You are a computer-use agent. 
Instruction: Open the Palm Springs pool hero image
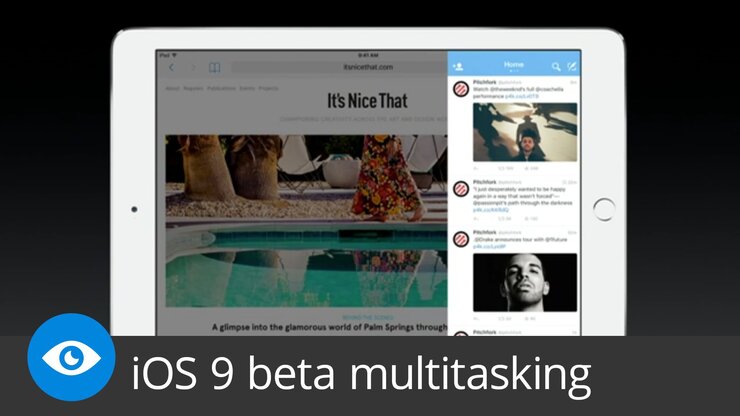point(306,221)
